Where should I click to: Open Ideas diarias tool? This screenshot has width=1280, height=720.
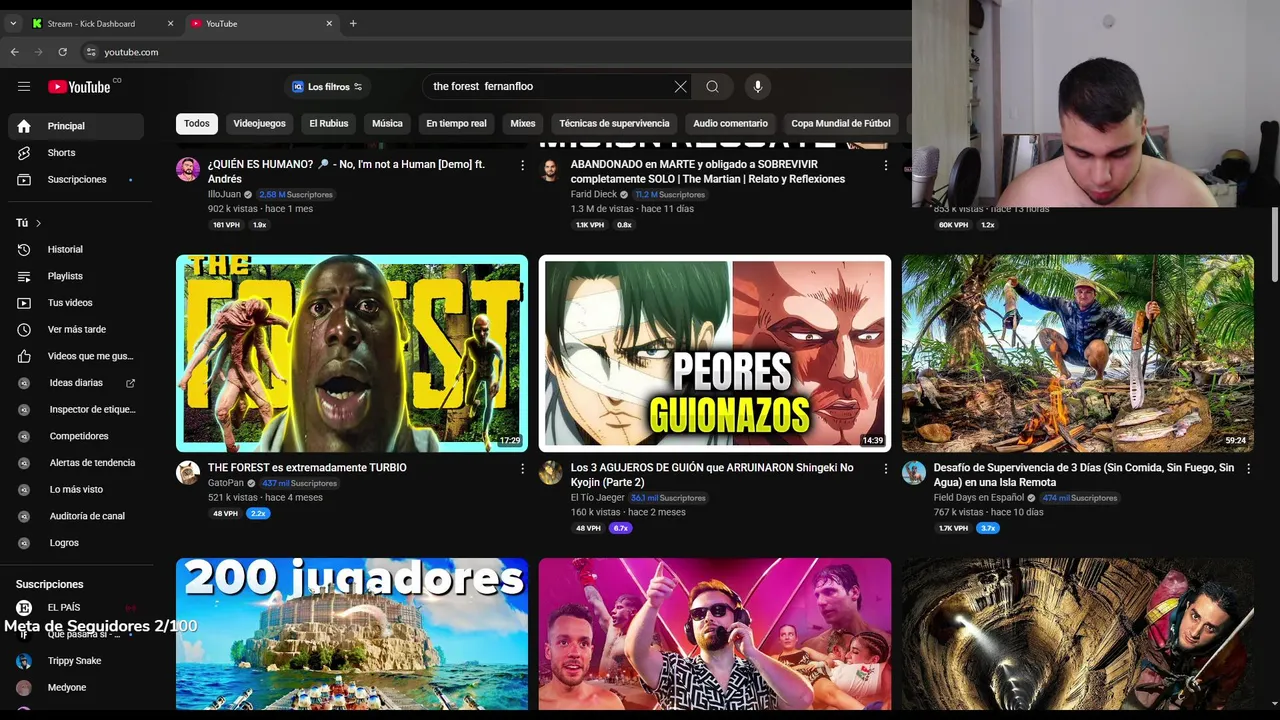tap(76, 383)
